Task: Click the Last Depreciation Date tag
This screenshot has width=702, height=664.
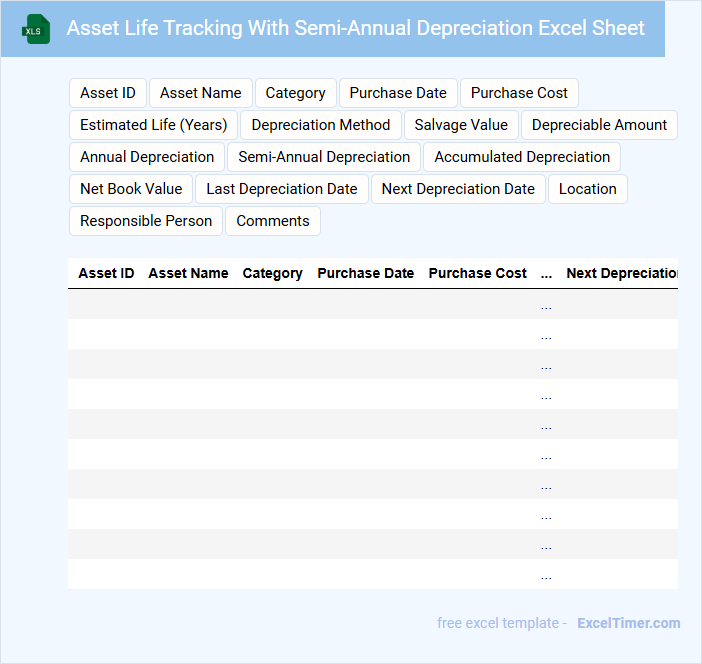Action: [282, 189]
